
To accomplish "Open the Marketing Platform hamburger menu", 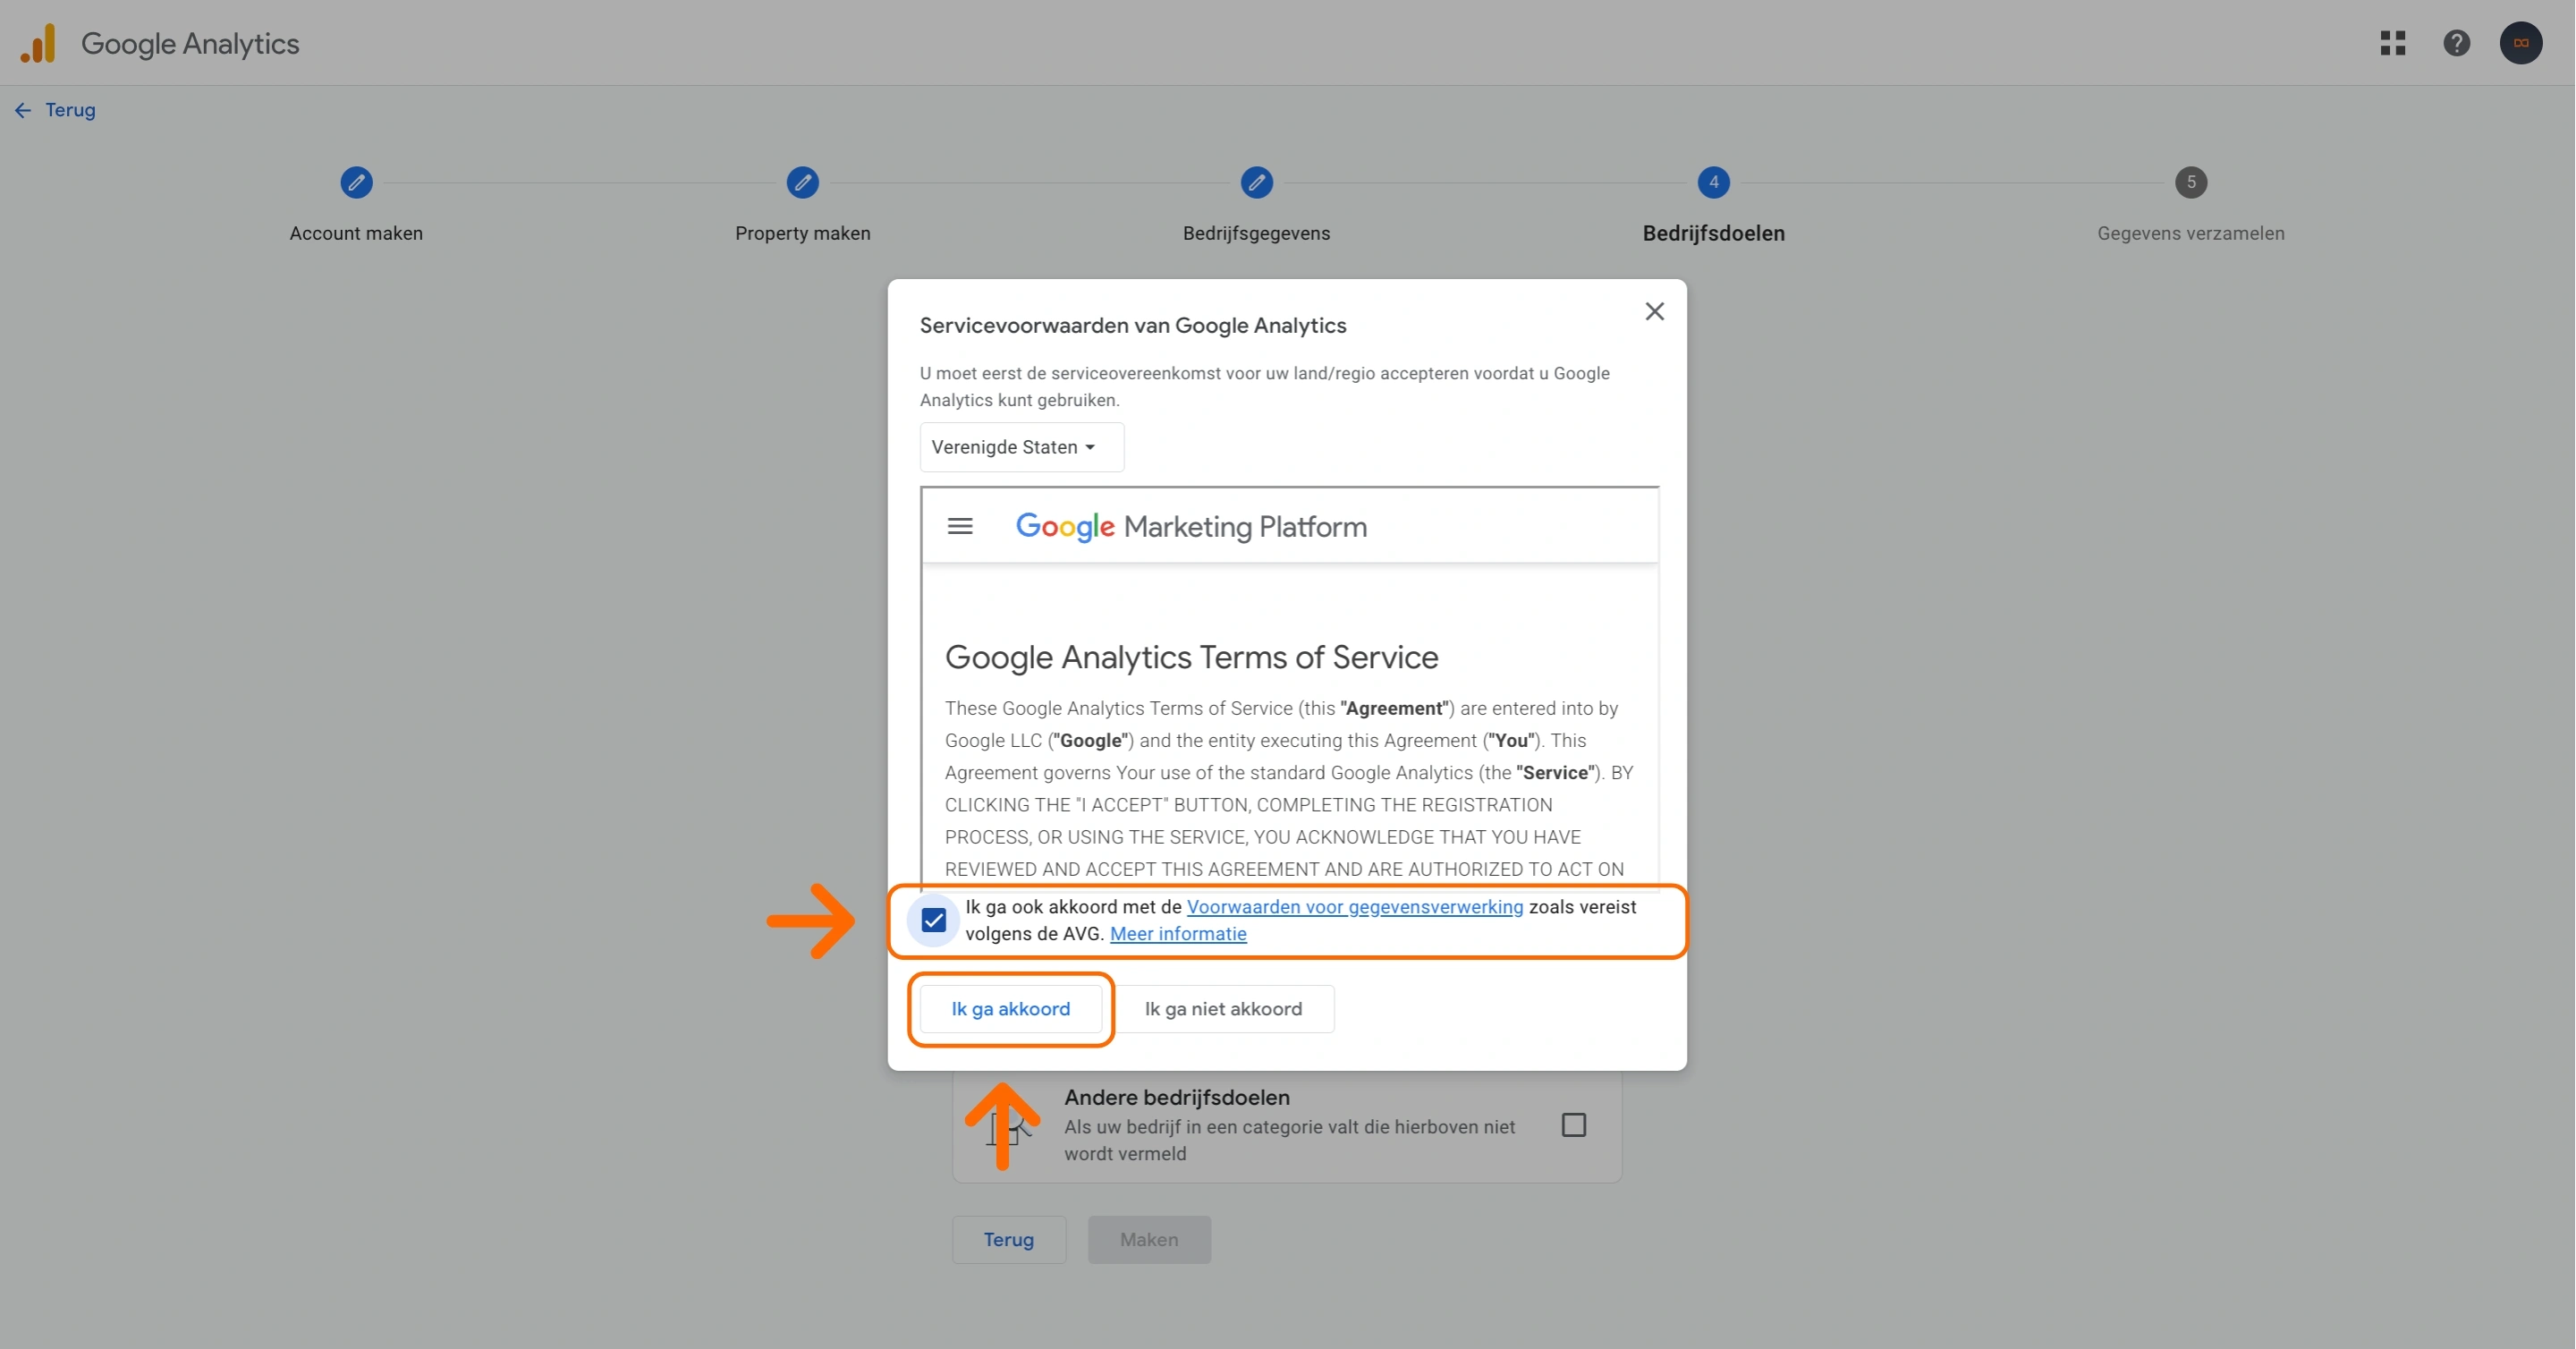I will (x=959, y=526).
